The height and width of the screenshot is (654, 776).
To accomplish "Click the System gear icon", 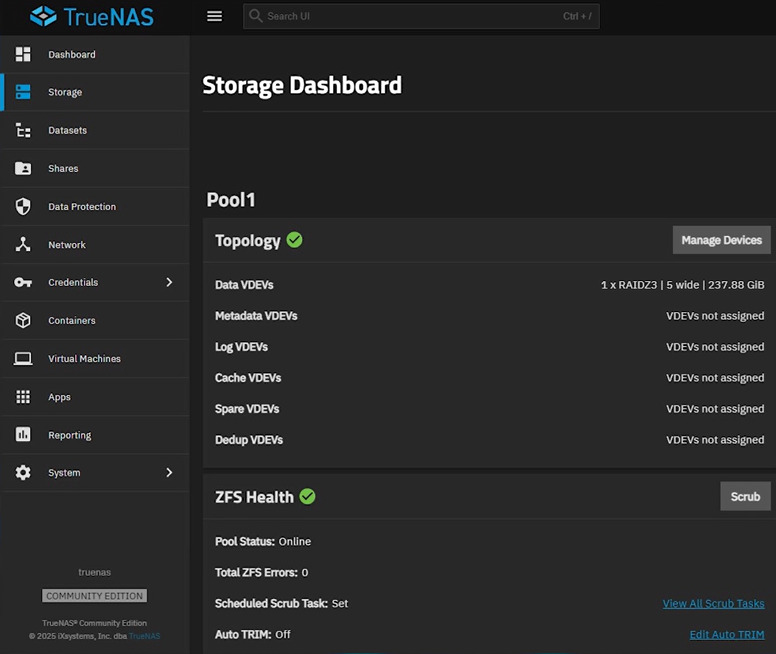I will tap(23, 472).
